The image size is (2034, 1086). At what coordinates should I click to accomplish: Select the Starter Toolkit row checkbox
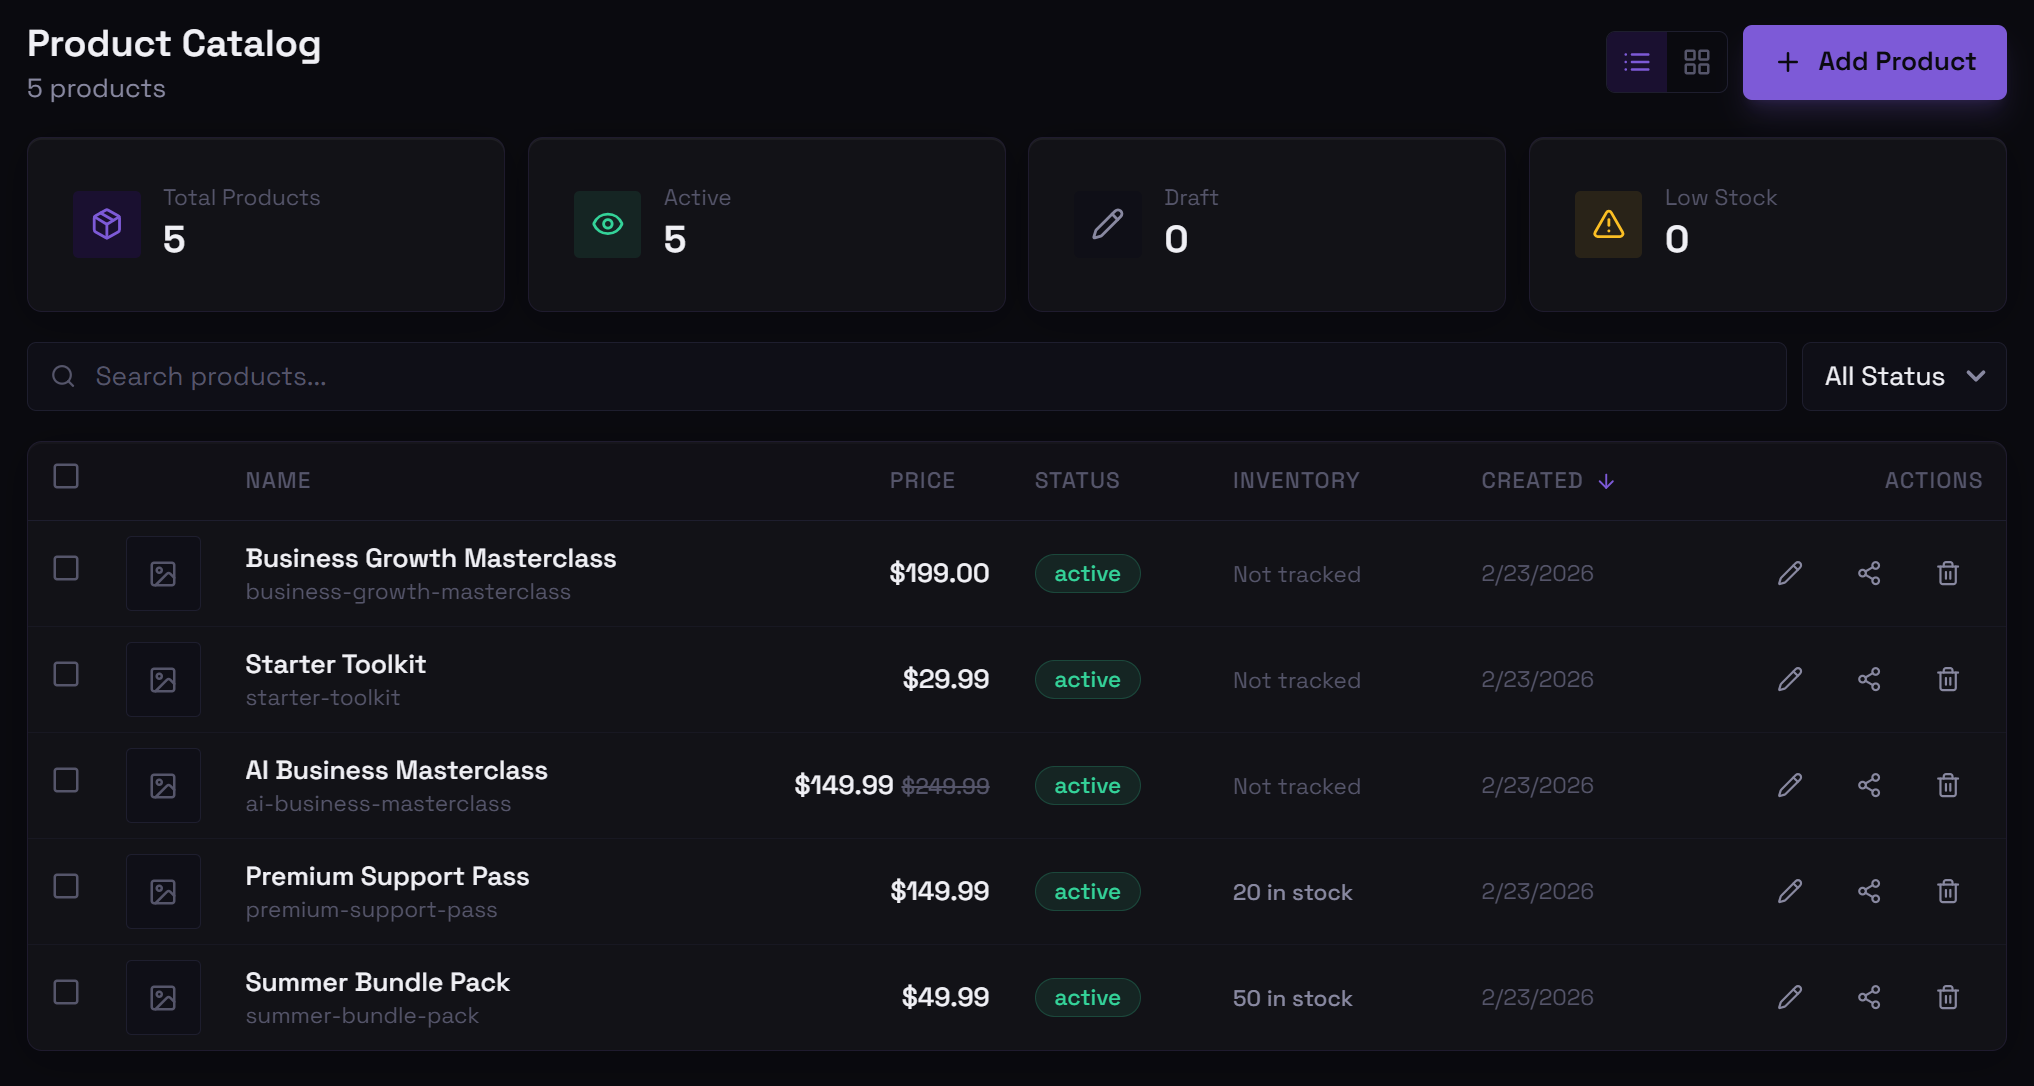click(x=66, y=674)
